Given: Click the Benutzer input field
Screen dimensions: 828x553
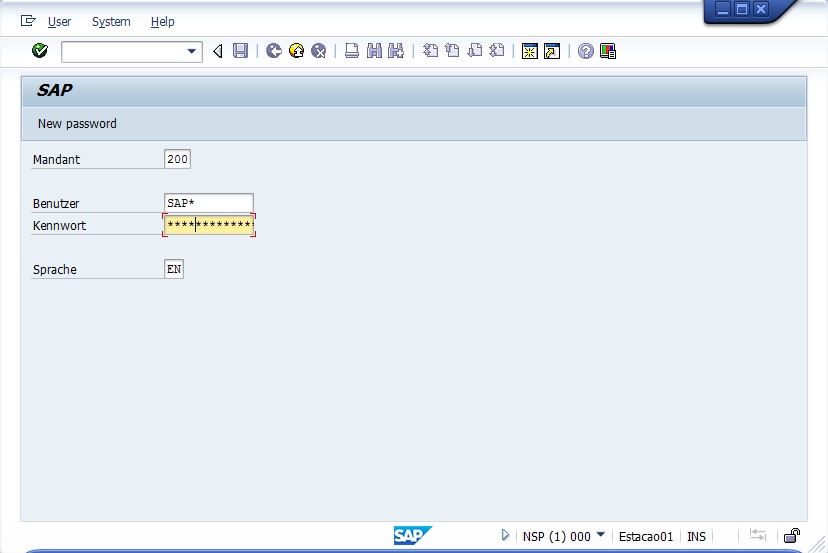Looking at the screenshot, I should coord(208,203).
